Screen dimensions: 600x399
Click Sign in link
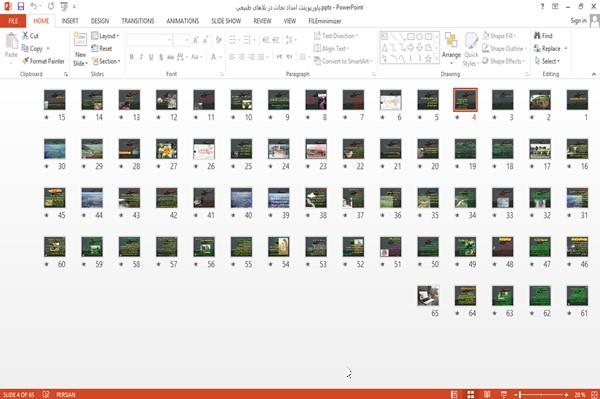[578, 21]
